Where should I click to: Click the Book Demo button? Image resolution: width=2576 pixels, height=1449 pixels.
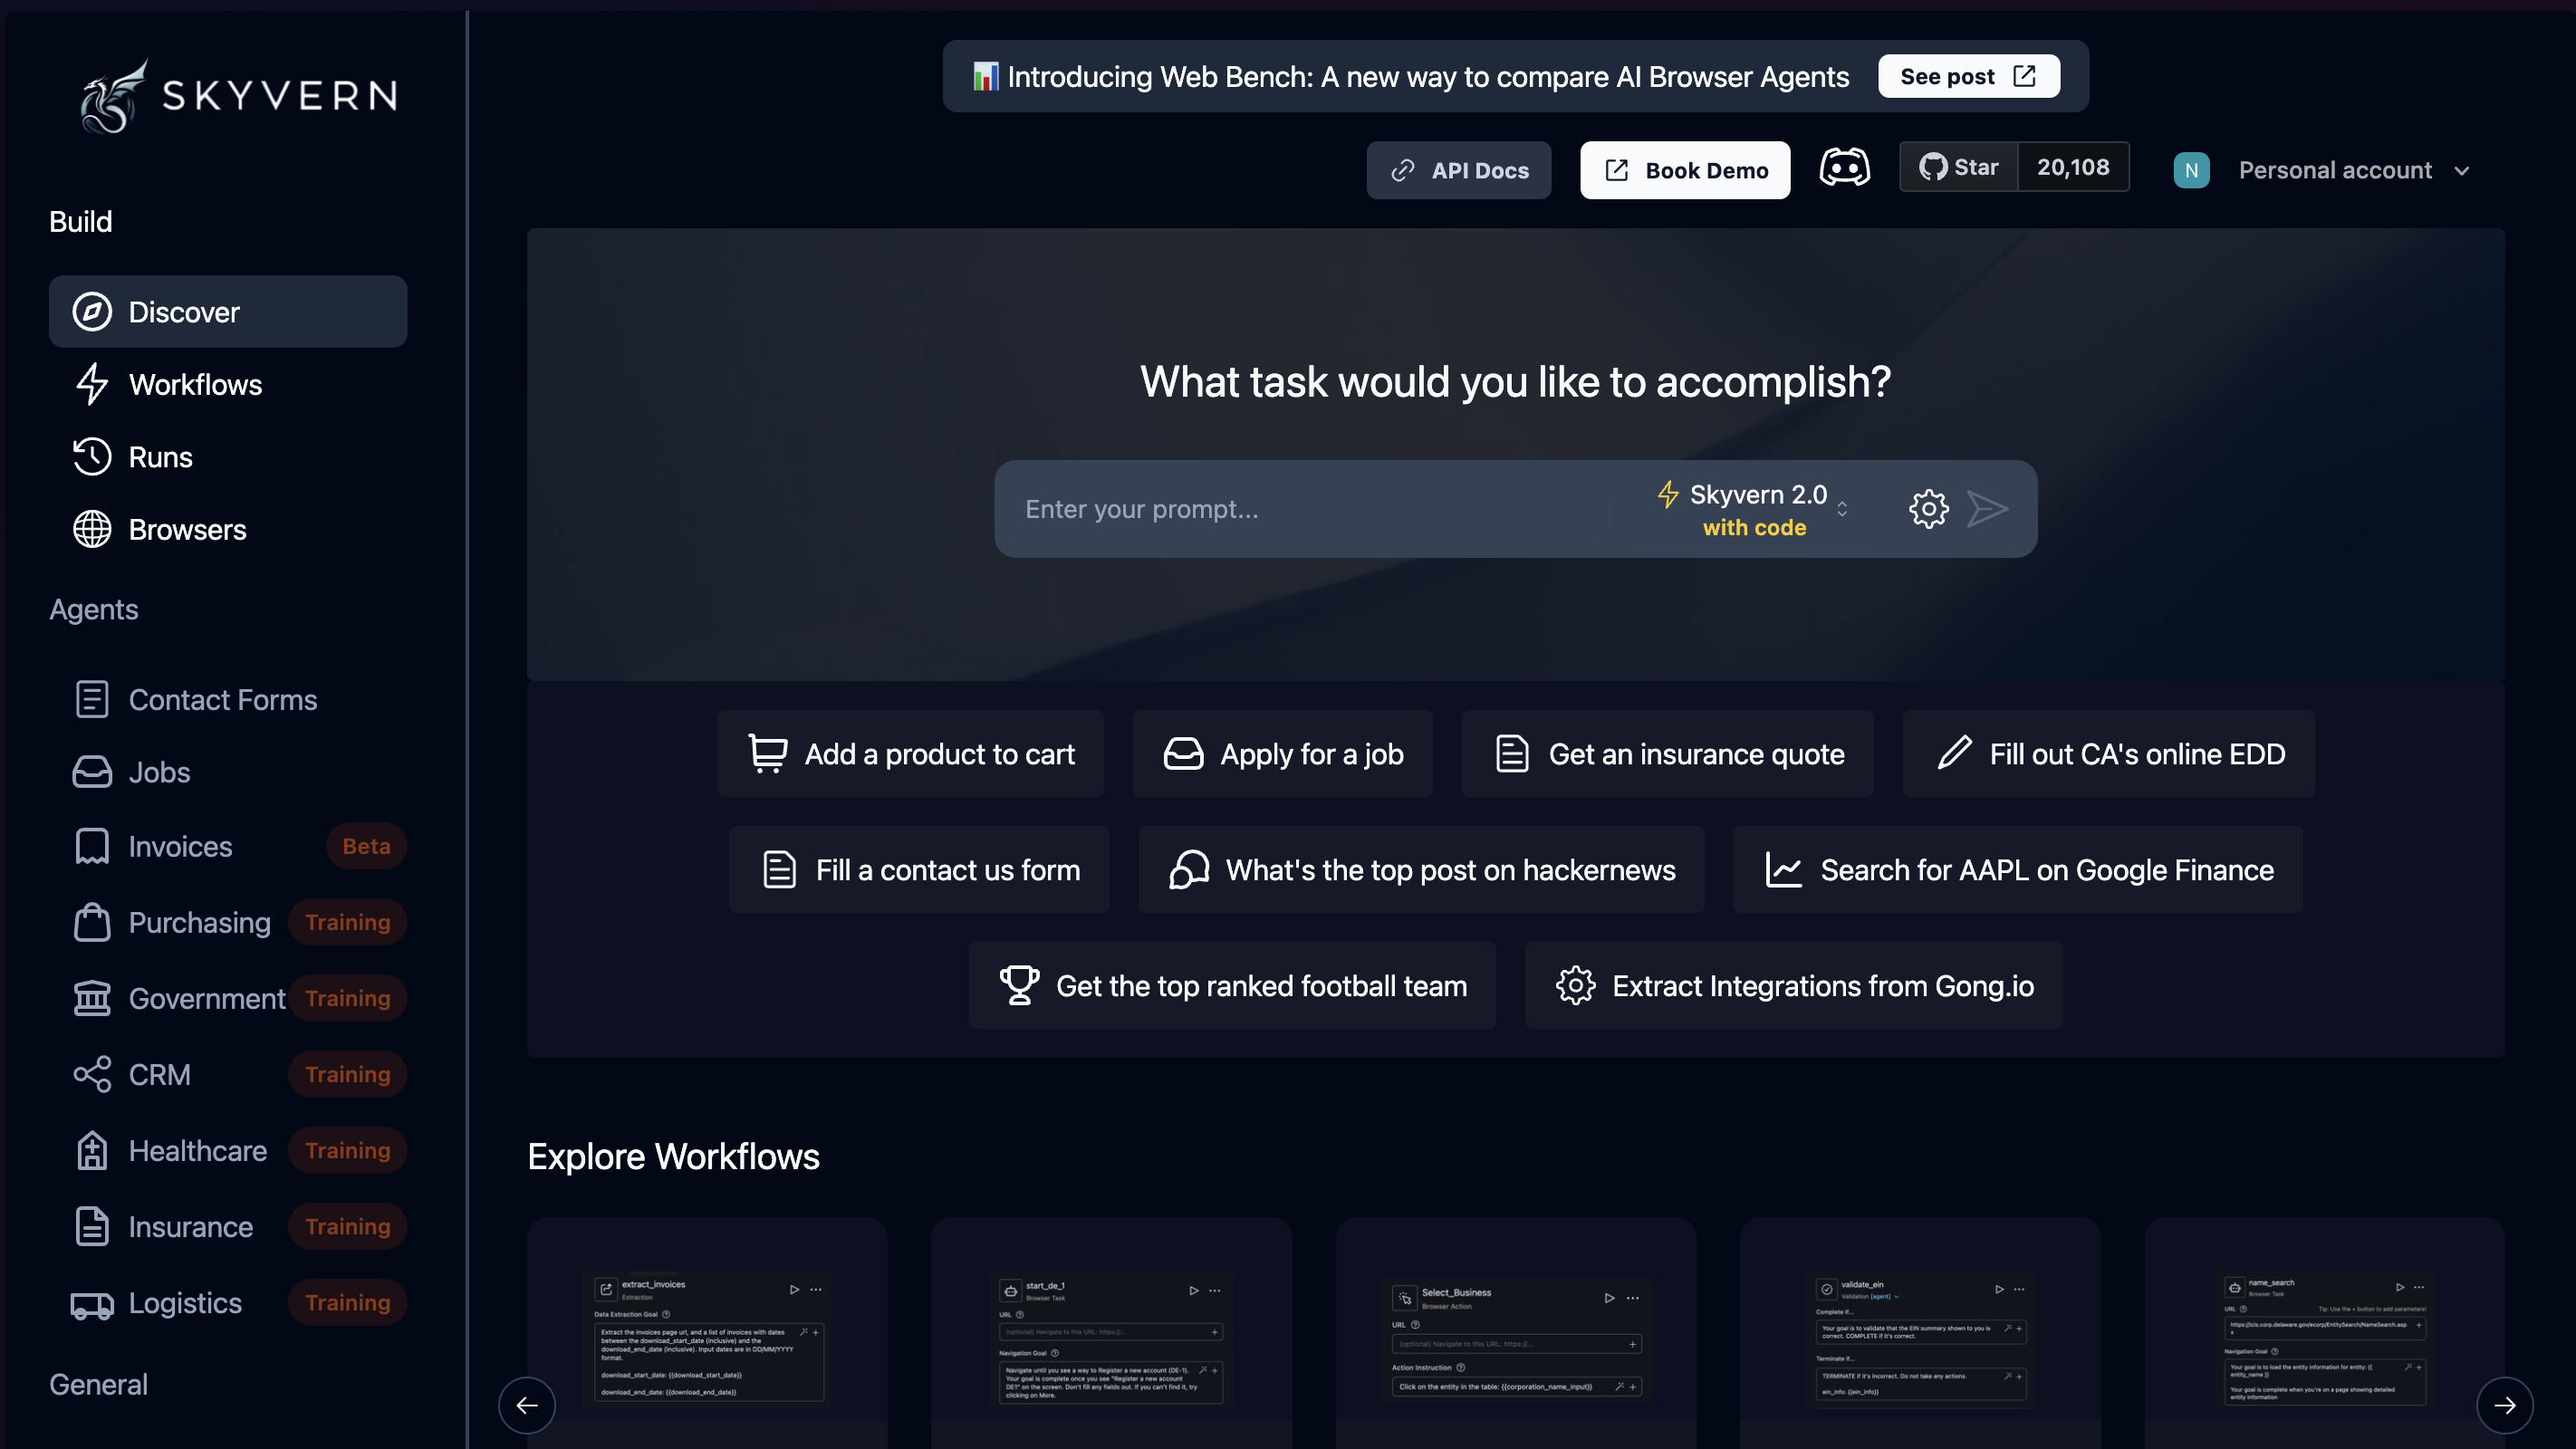(x=1685, y=170)
